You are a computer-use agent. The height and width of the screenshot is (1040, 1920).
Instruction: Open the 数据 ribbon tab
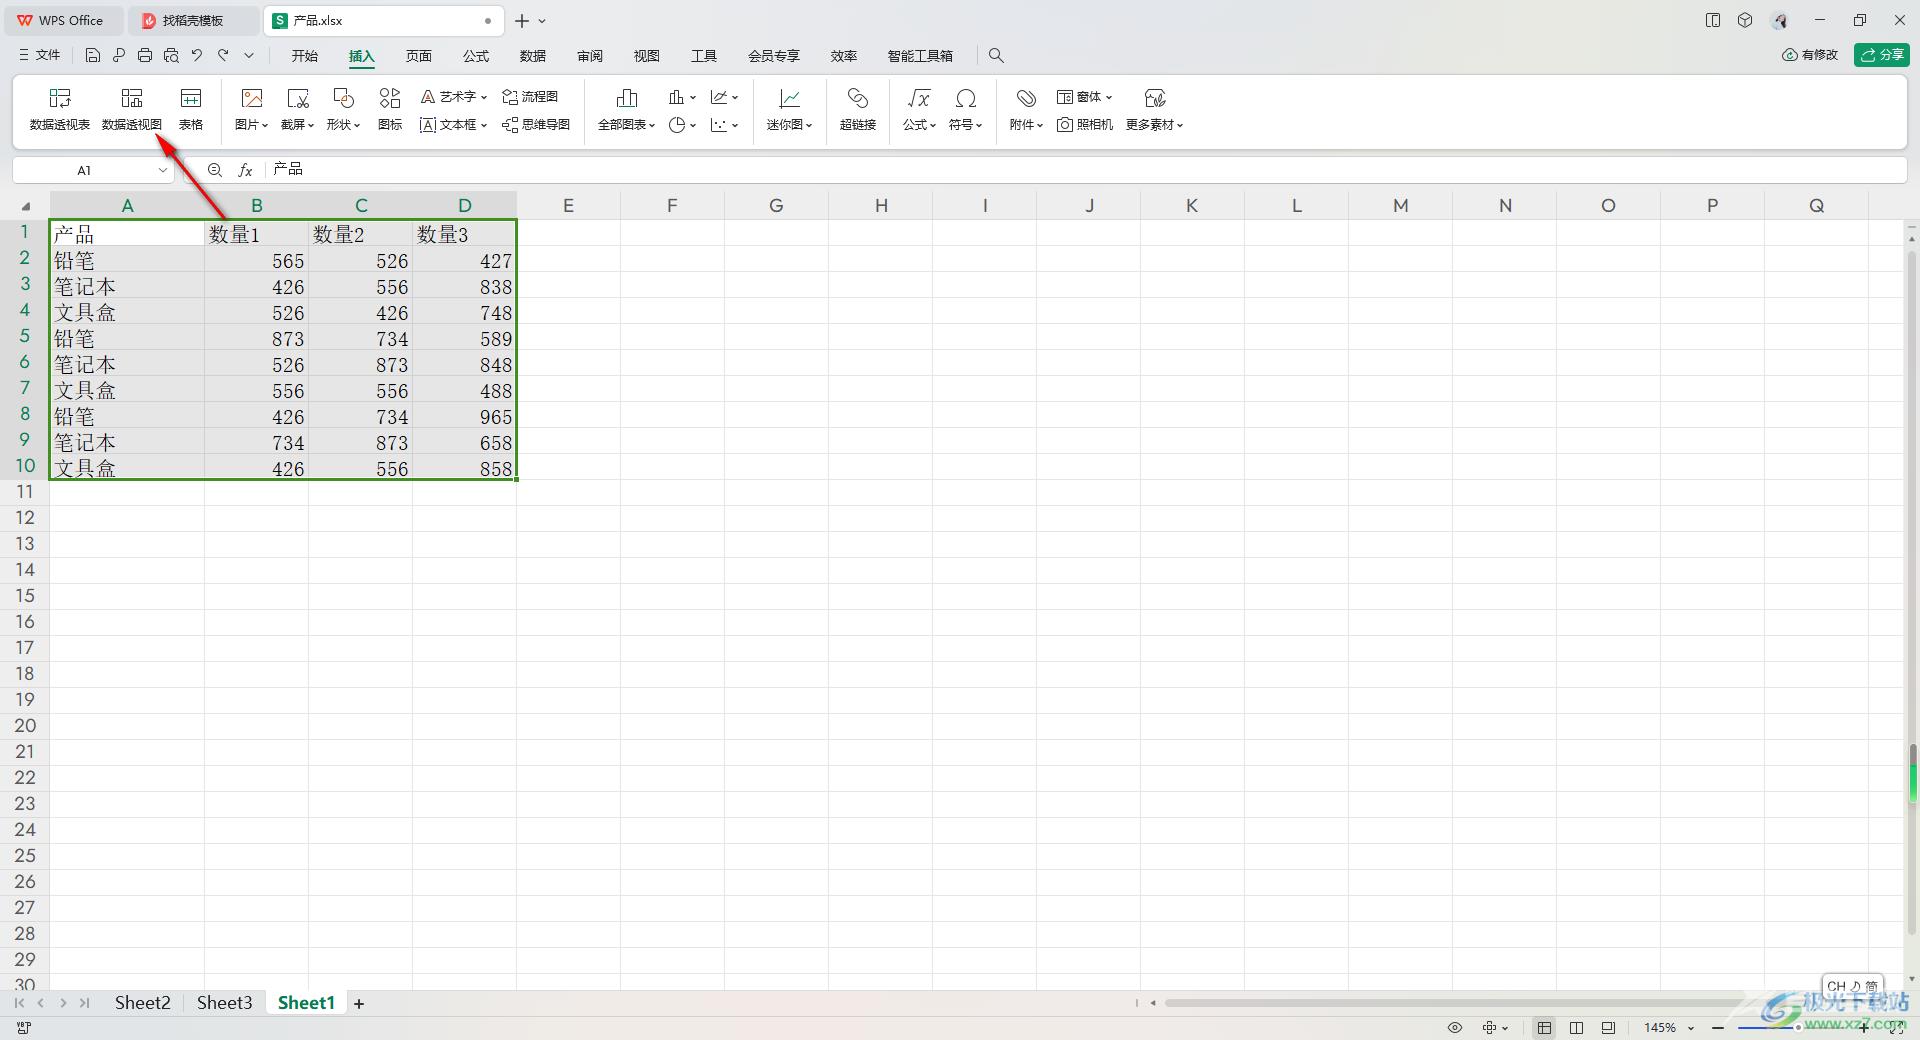533,56
